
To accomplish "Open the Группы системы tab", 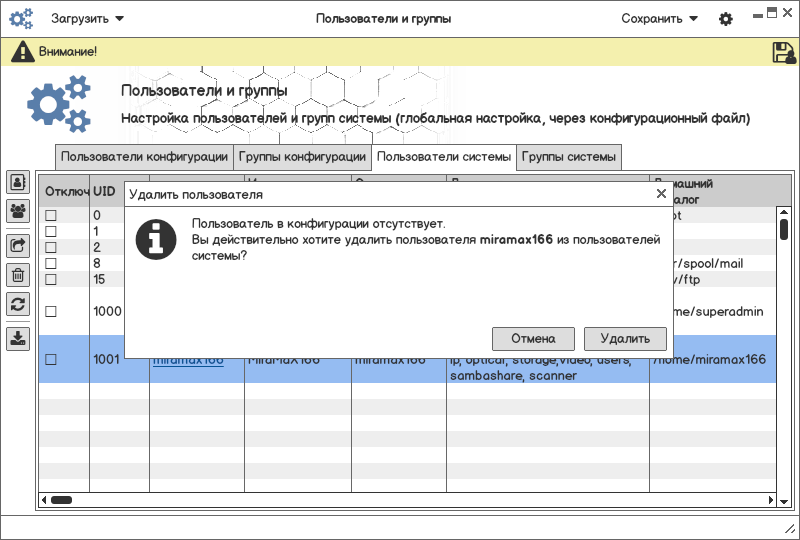I will (568, 157).
